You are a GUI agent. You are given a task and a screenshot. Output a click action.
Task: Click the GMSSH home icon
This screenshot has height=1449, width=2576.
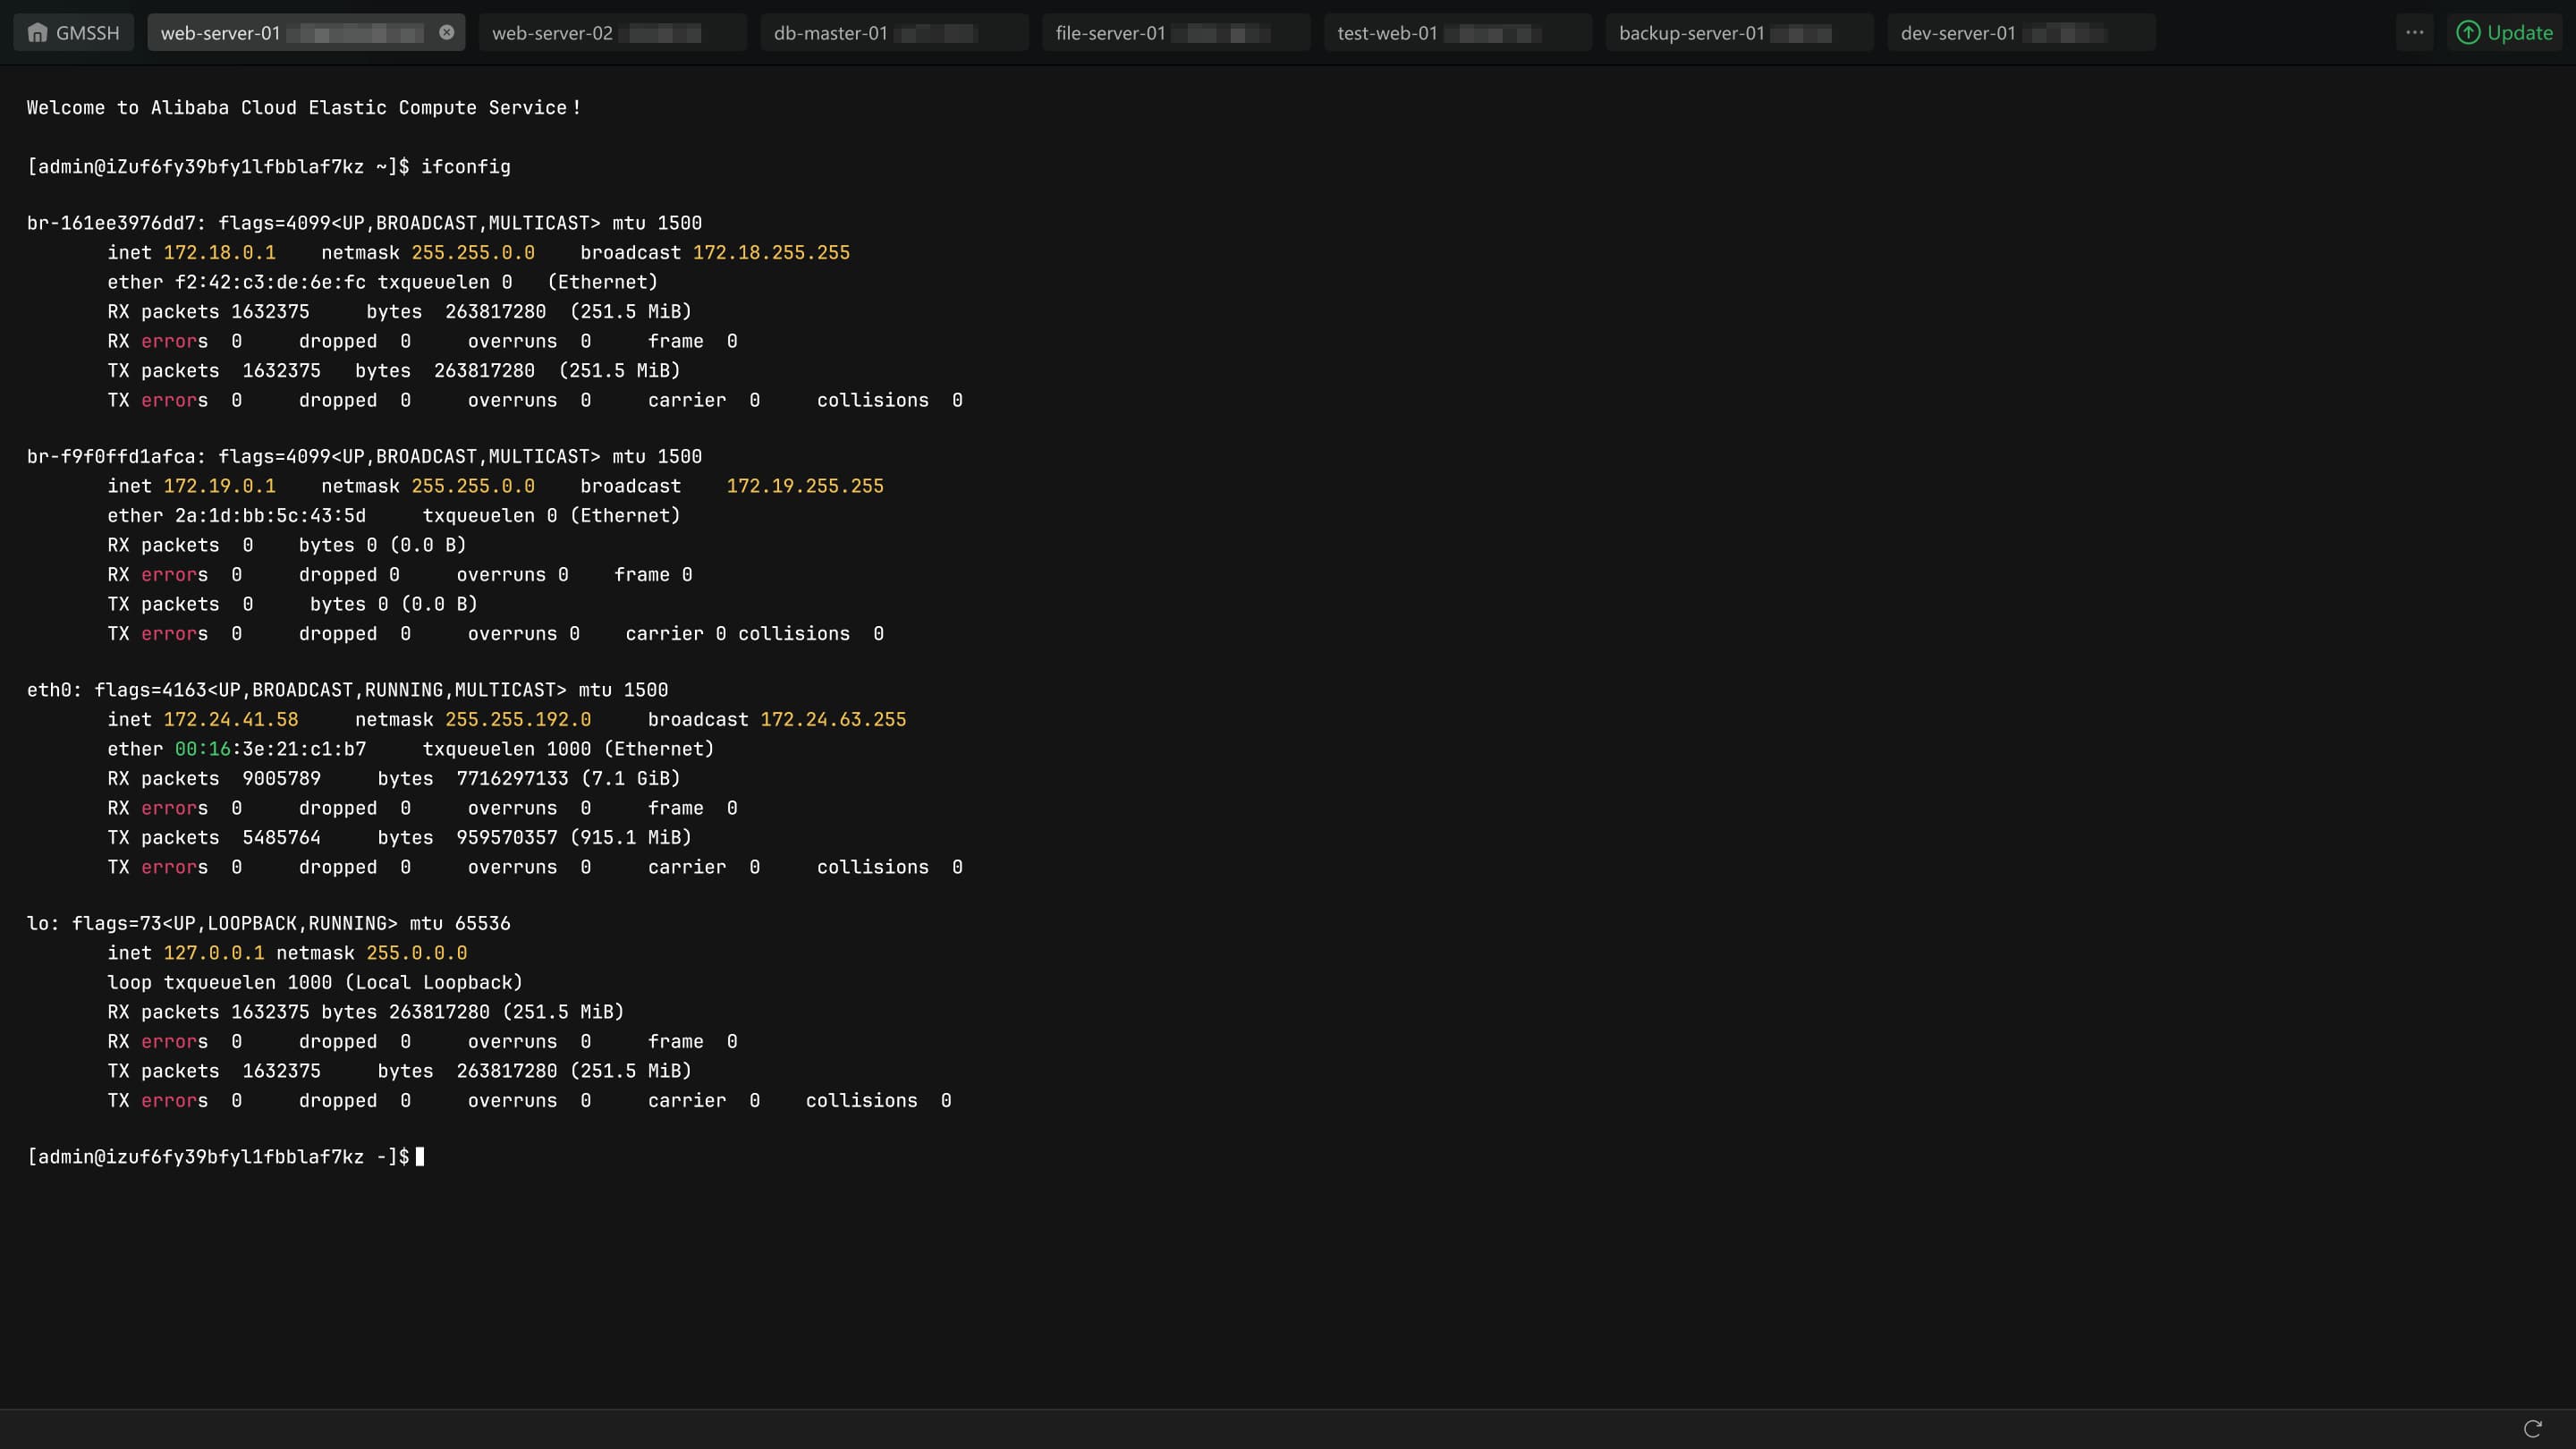click(x=38, y=33)
